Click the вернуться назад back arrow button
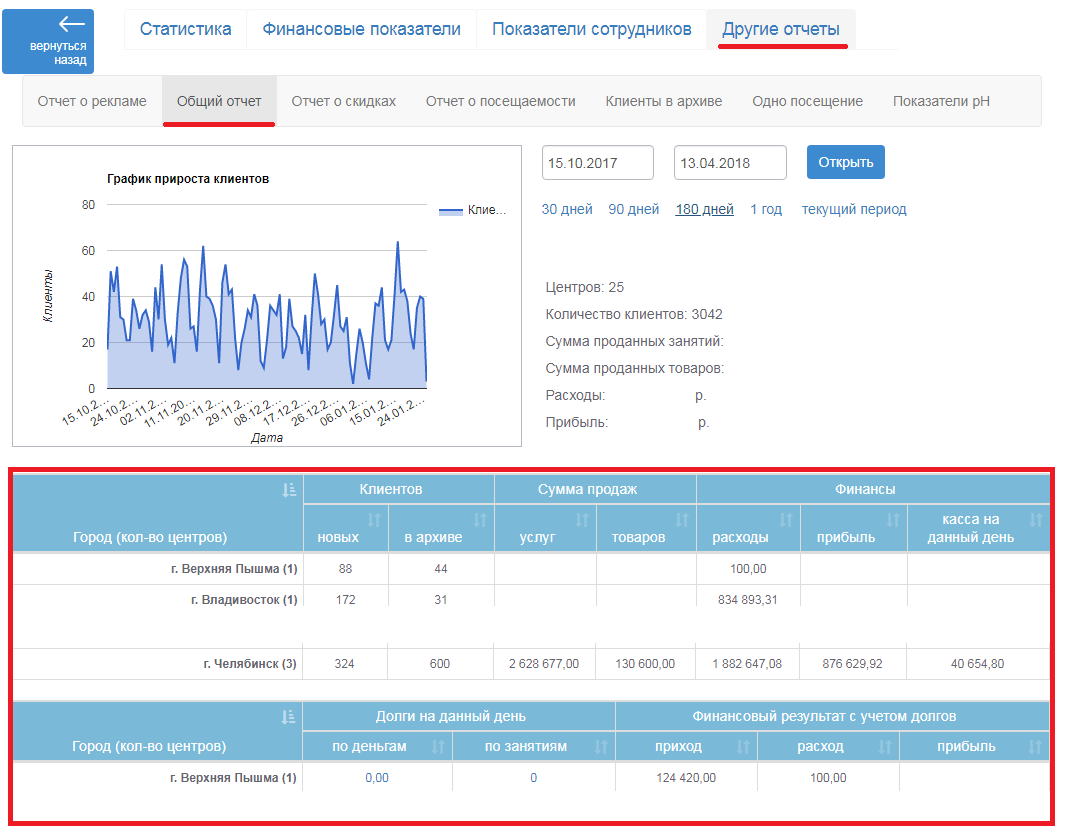Screen dimensions: 1071x831 [48, 41]
